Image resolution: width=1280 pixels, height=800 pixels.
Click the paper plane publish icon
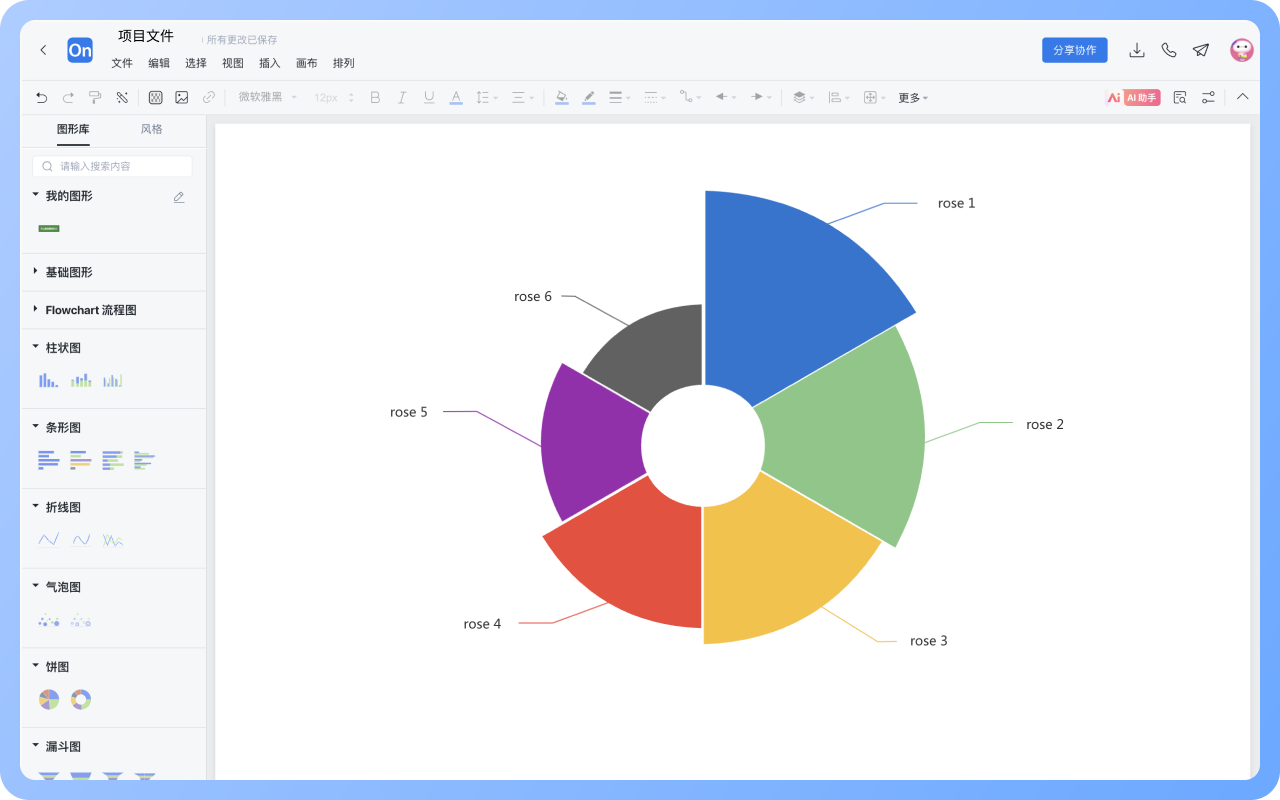coord(1201,50)
